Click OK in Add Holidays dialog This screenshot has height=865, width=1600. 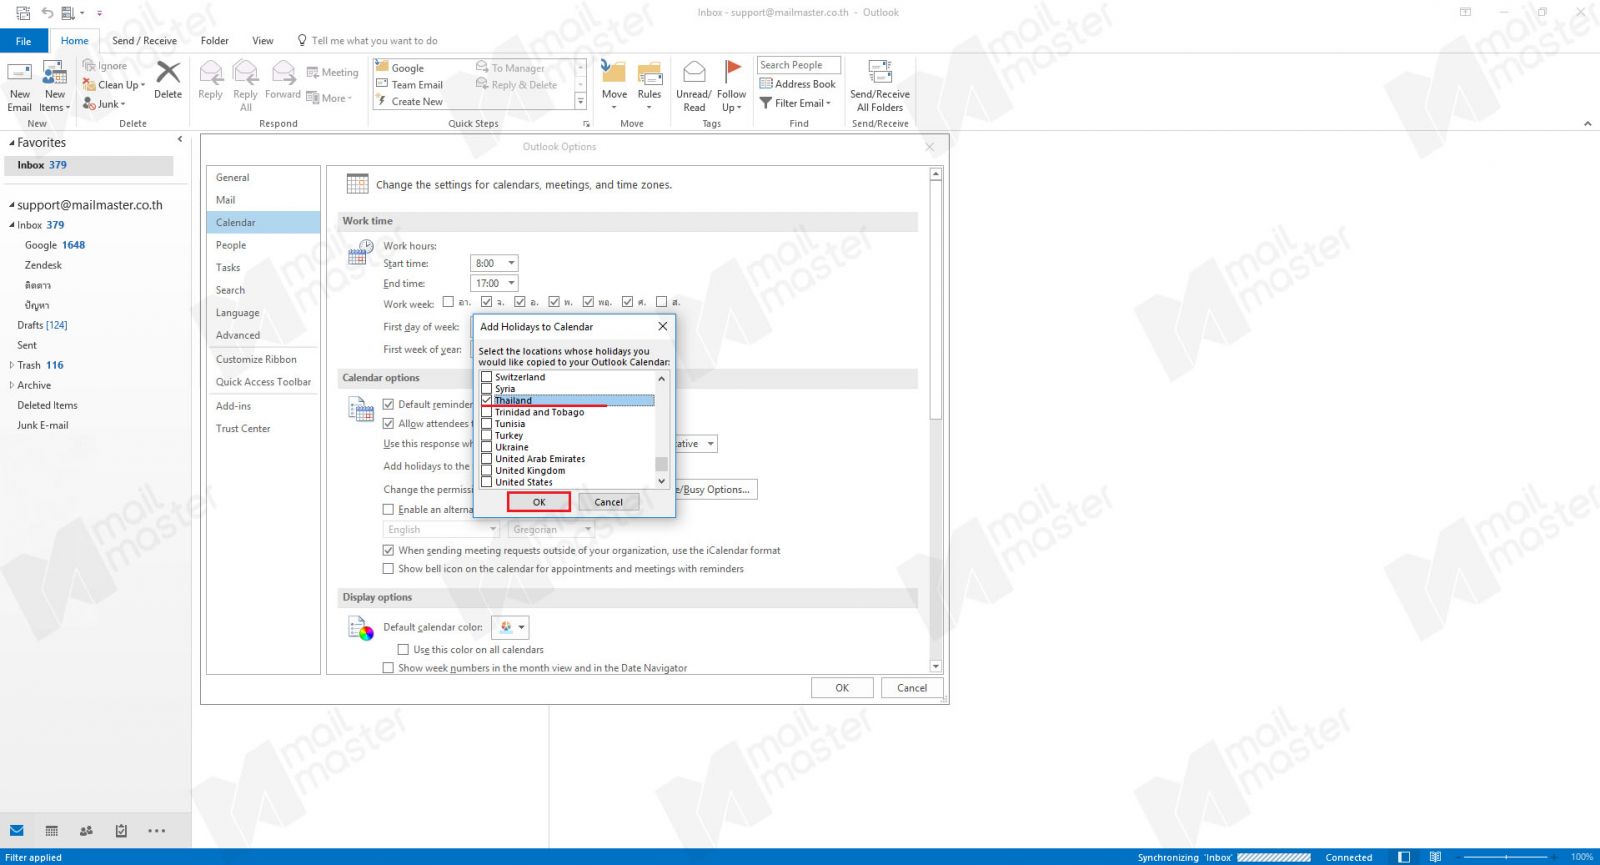tap(539, 502)
